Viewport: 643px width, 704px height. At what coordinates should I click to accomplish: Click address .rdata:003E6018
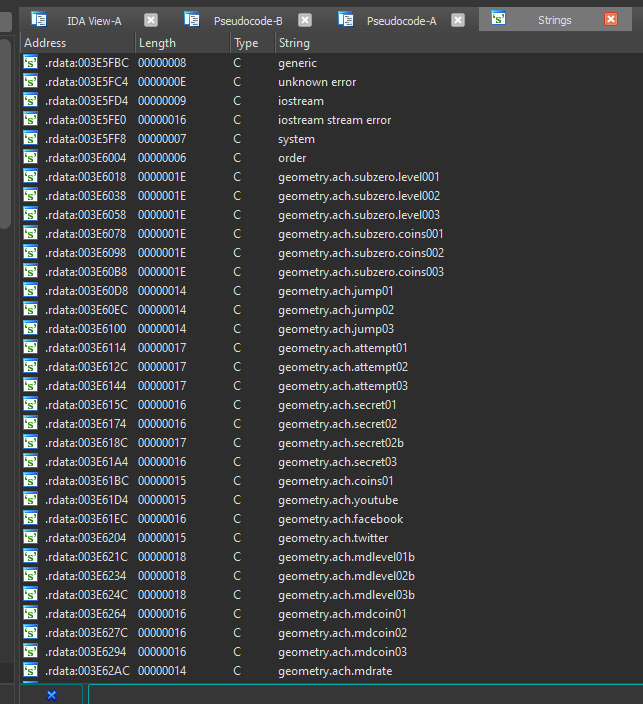[x=85, y=176]
